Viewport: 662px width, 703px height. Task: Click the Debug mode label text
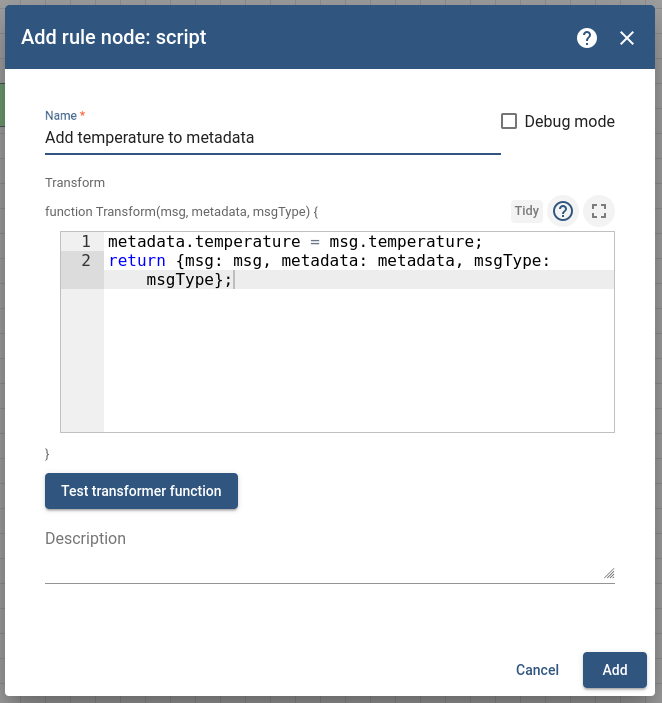point(569,121)
